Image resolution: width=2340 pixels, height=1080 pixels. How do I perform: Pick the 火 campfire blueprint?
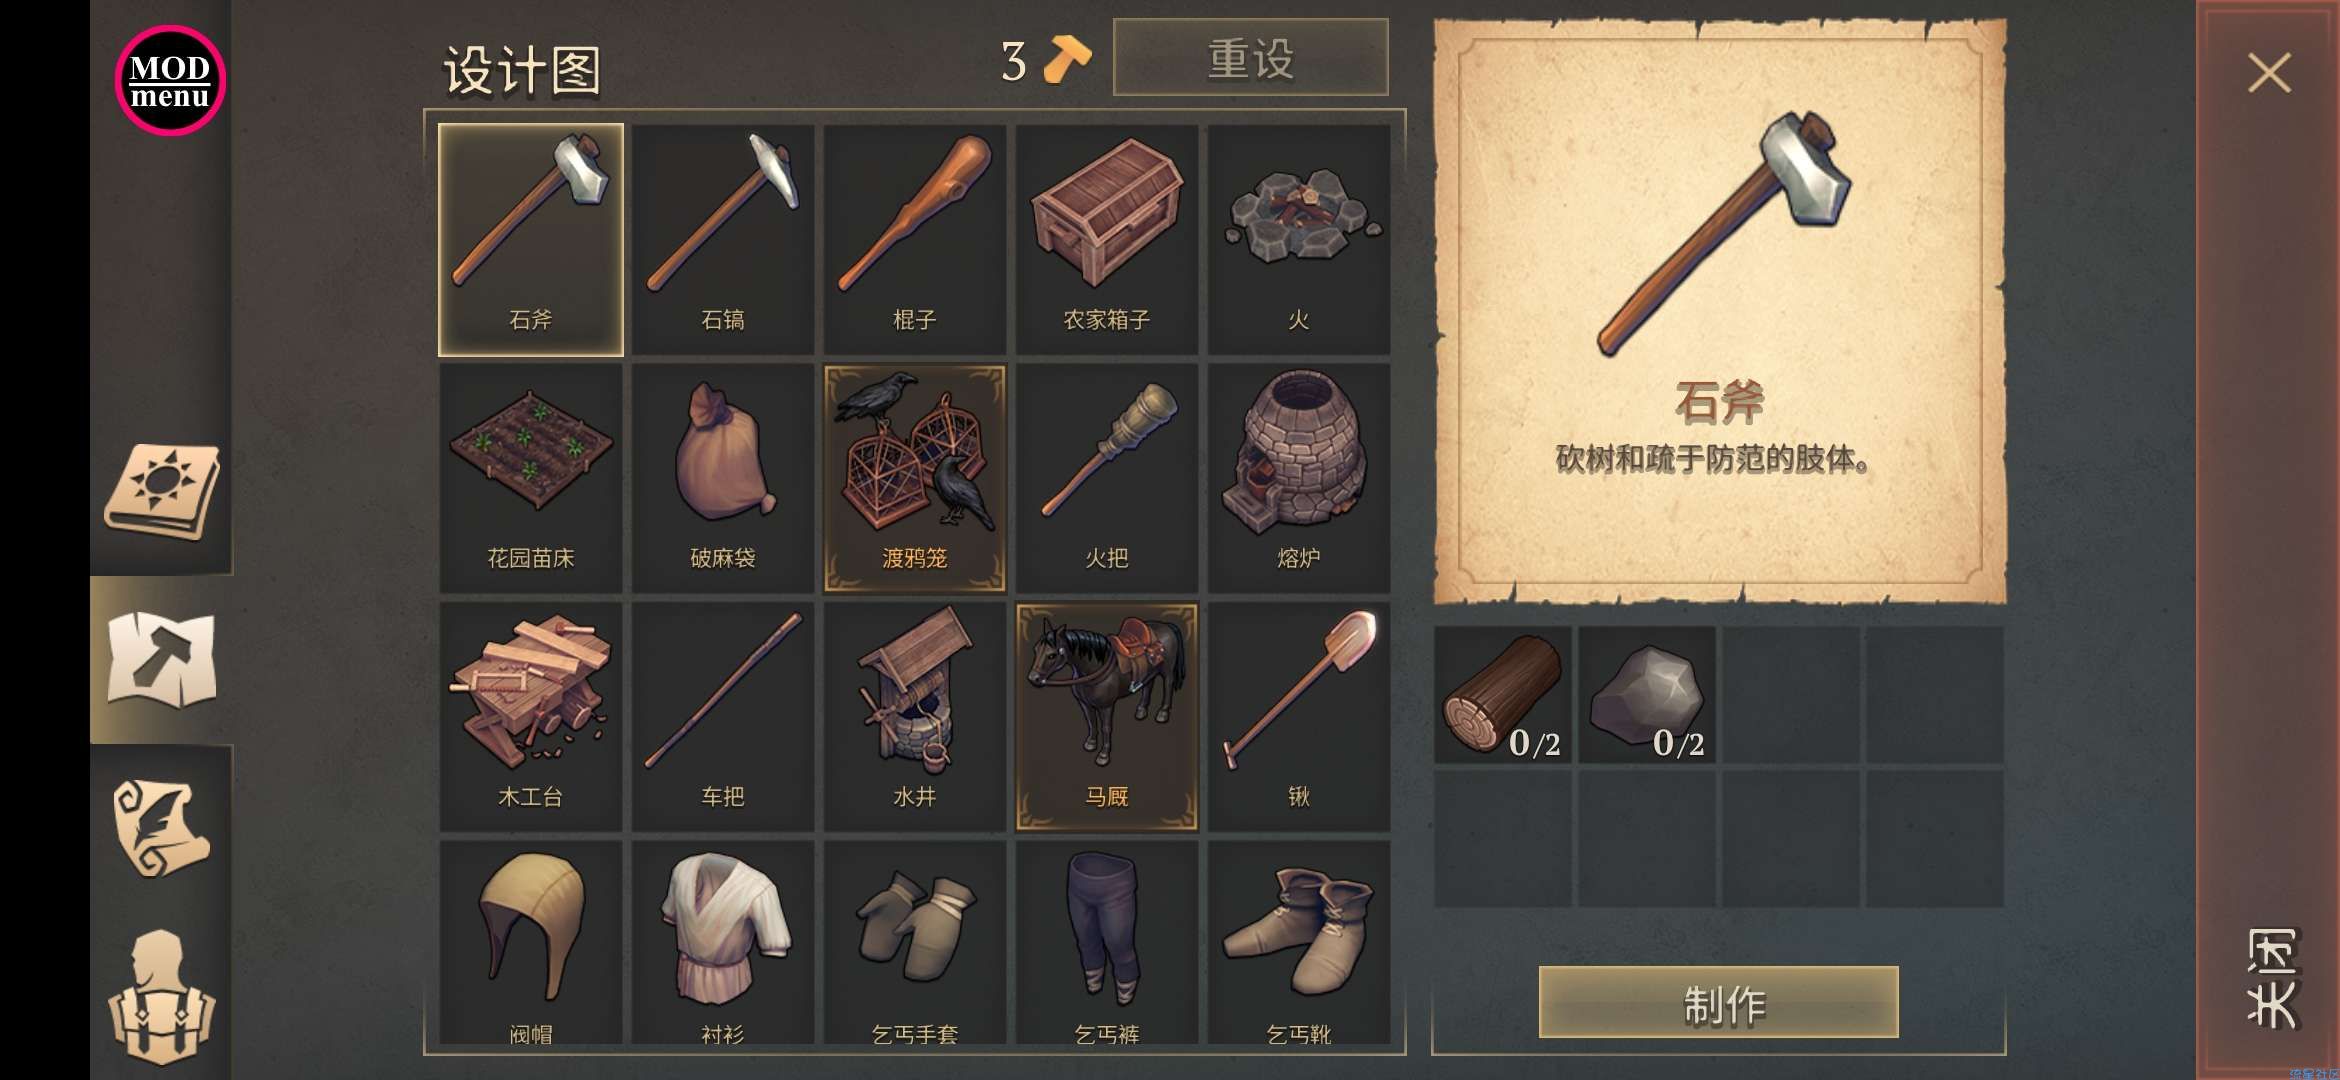tap(1298, 240)
